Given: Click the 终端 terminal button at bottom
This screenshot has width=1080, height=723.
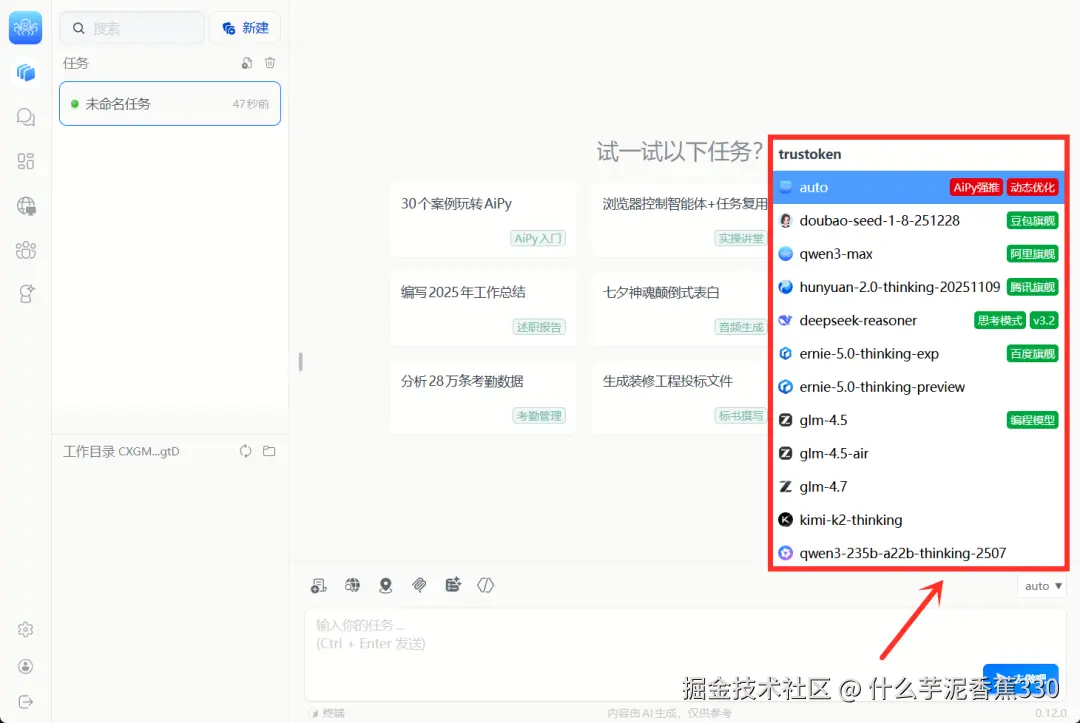Looking at the screenshot, I should coord(328,713).
